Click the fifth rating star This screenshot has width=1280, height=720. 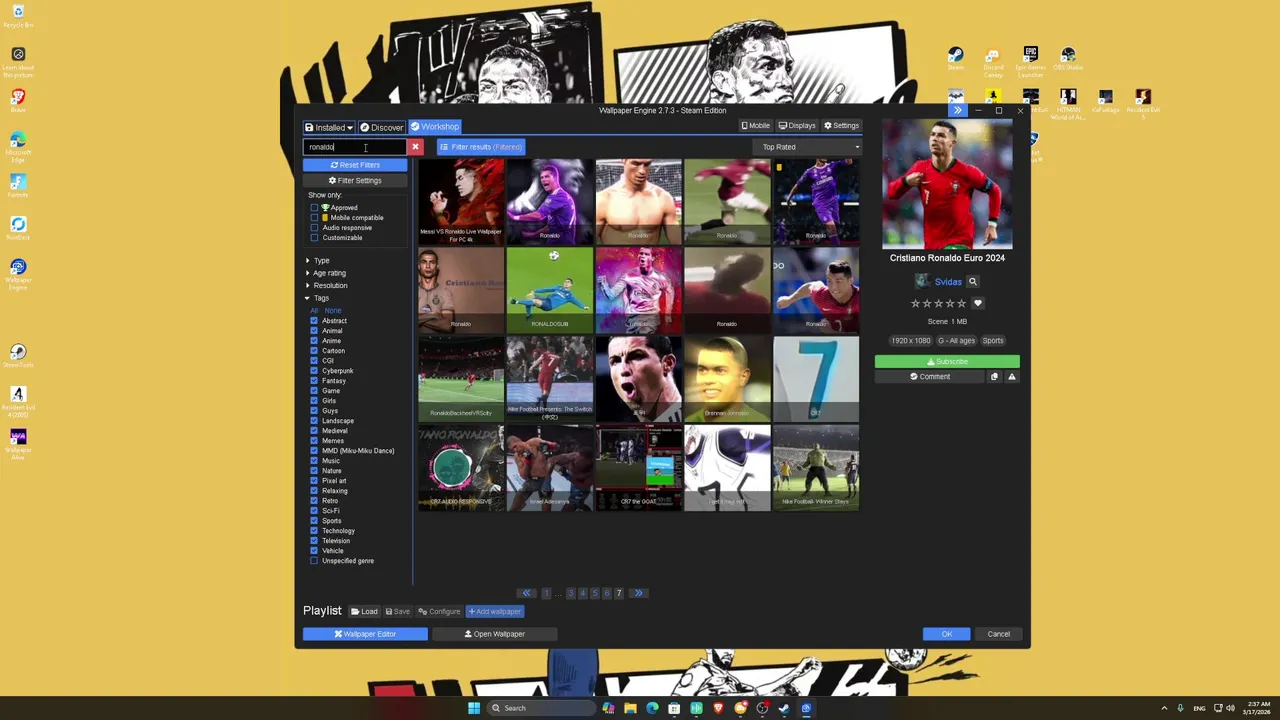point(962,303)
